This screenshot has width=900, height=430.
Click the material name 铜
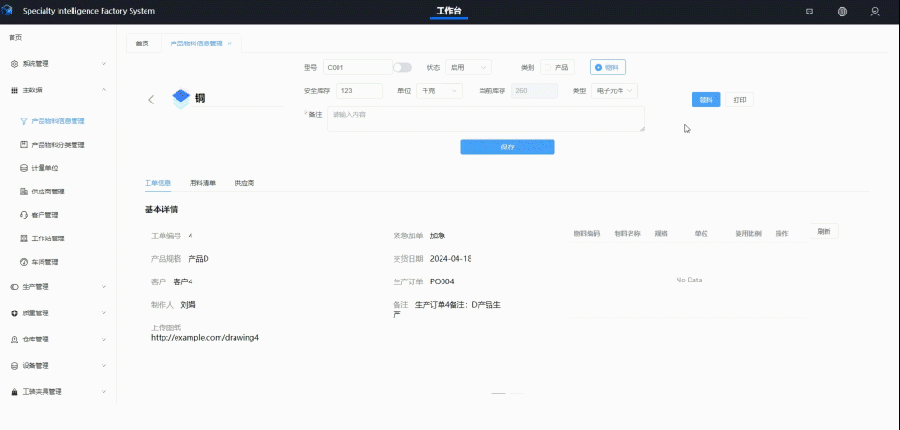pyautogui.click(x=200, y=99)
